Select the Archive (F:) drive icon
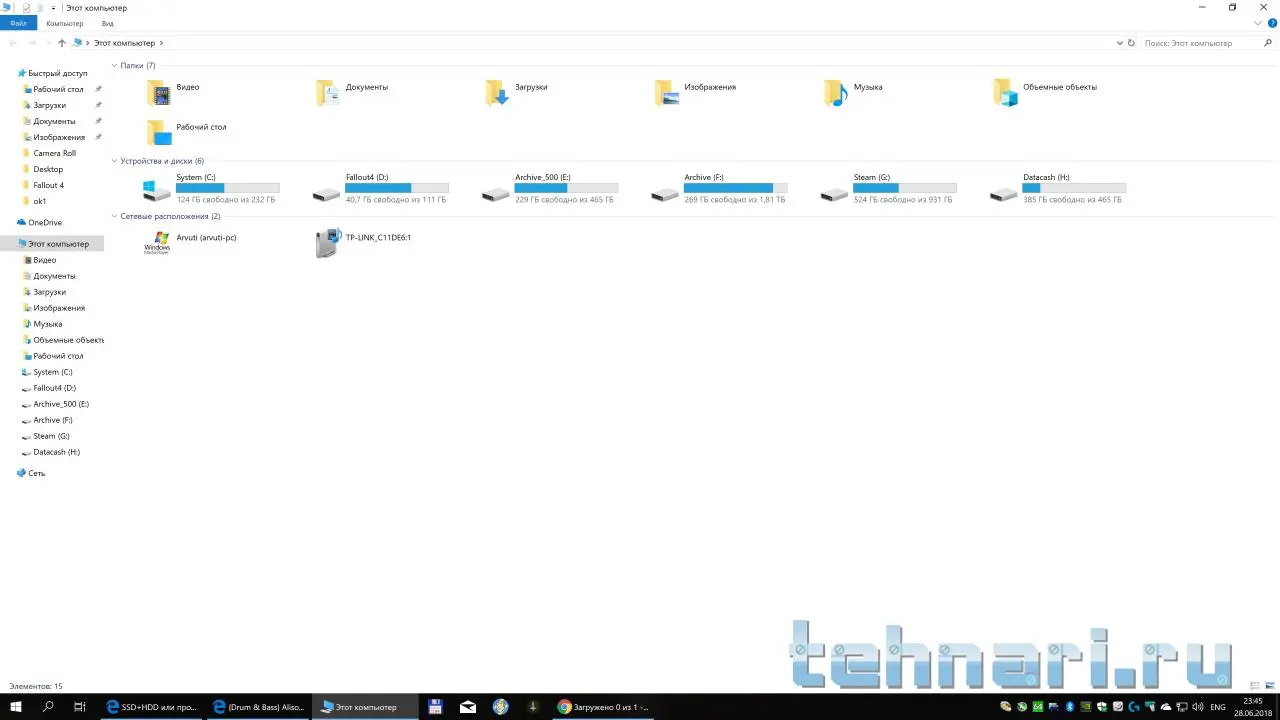Screen dimensions: 1280x720 pos(665,193)
